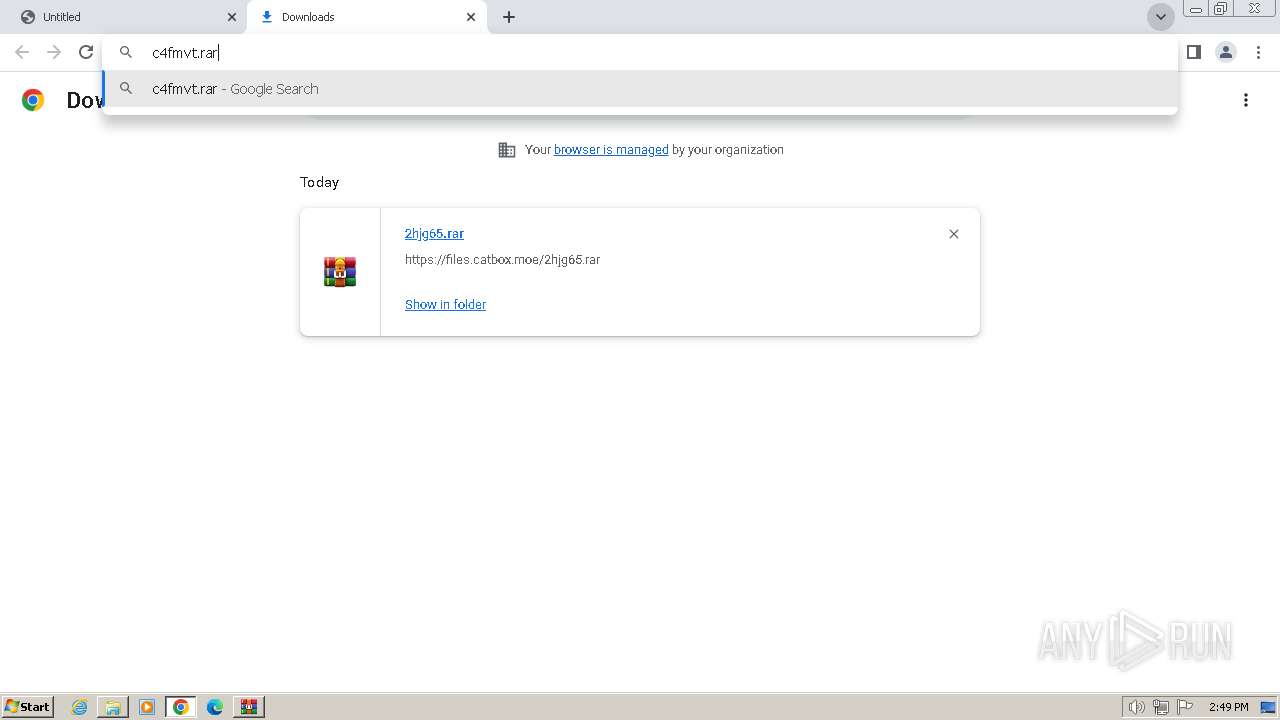Image resolution: width=1280 pixels, height=720 pixels.
Task: Open Downloads page more actions menu
Action: [x=1246, y=100]
